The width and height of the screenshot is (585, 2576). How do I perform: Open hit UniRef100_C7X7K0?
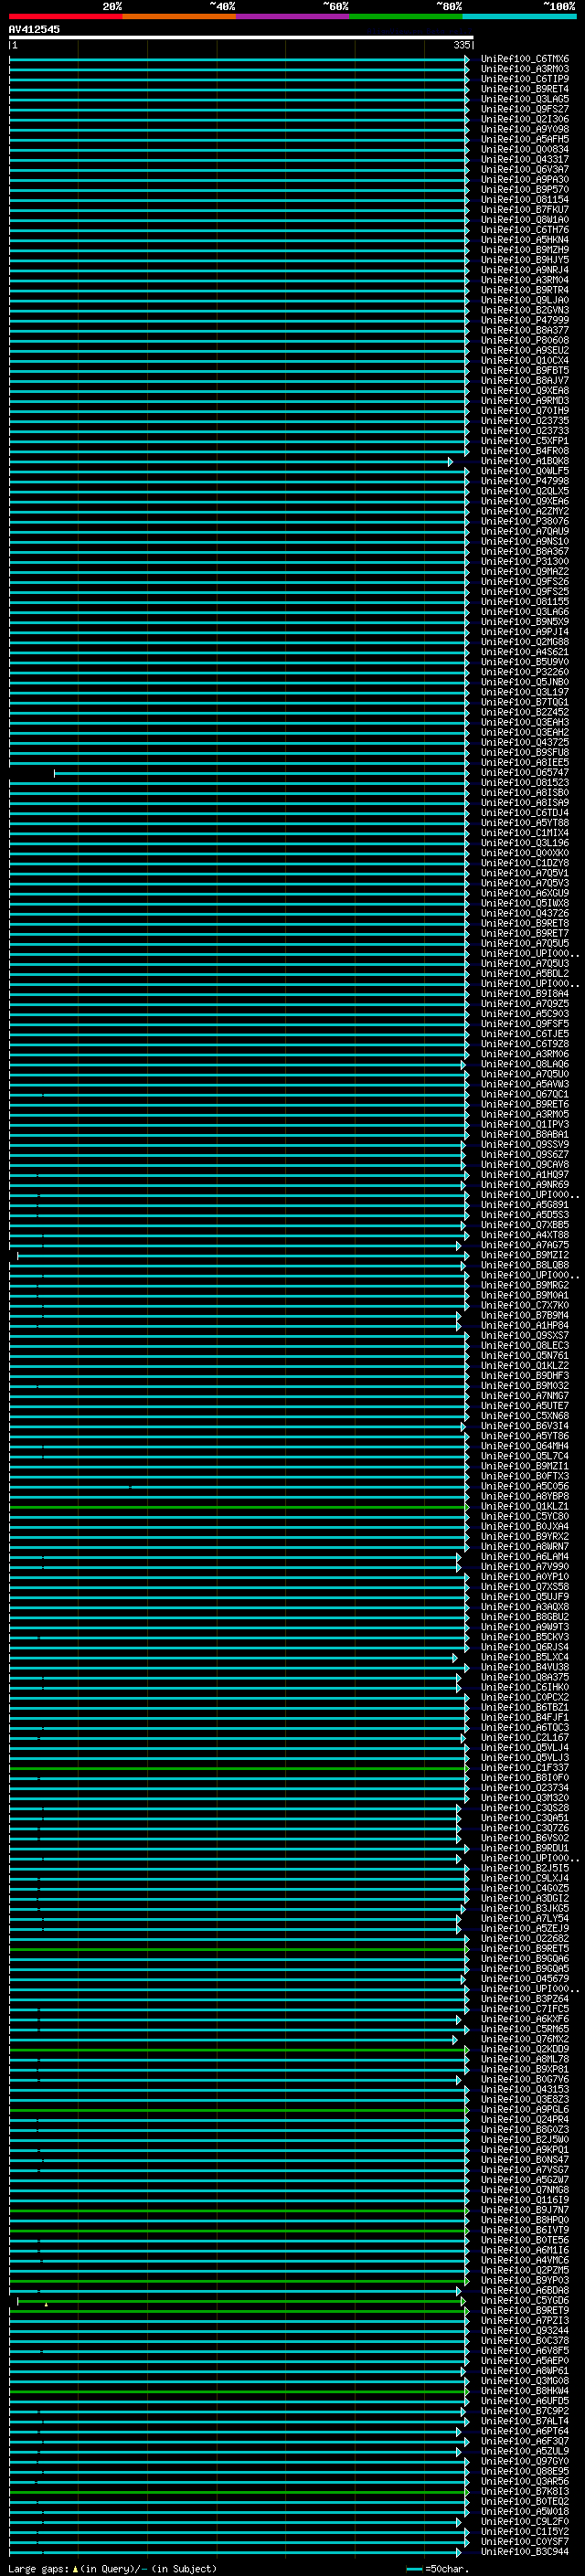point(525,1305)
